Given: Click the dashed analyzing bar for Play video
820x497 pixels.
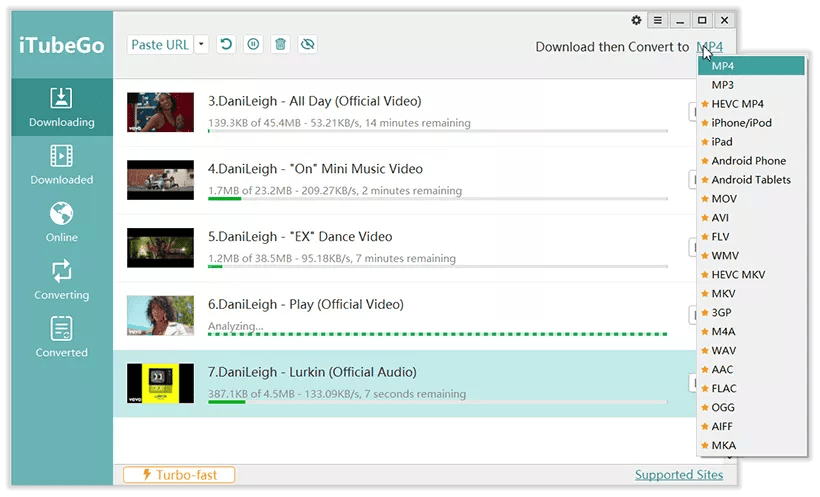Looking at the screenshot, I should coord(438,334).
